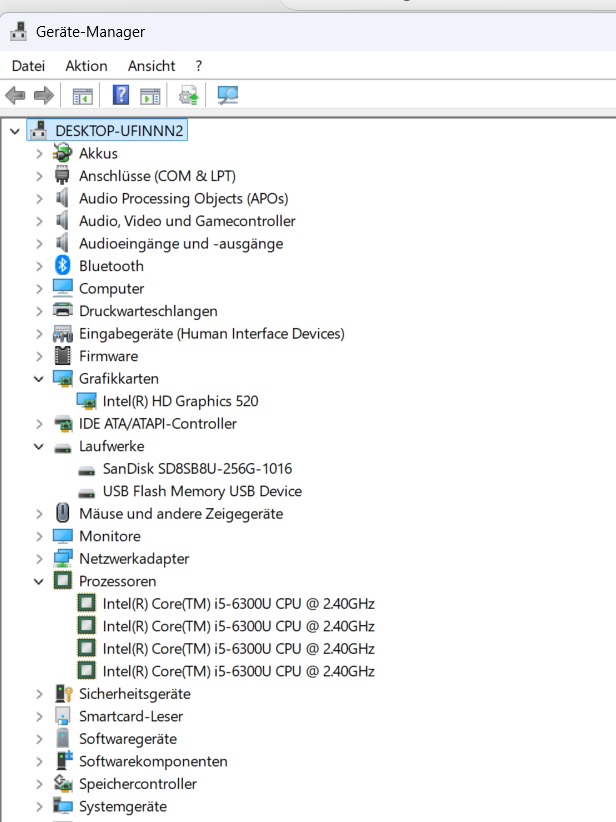This screenshot has height=822, width=616.
Task: Expand the Bluetooth category
Action: 39,266
